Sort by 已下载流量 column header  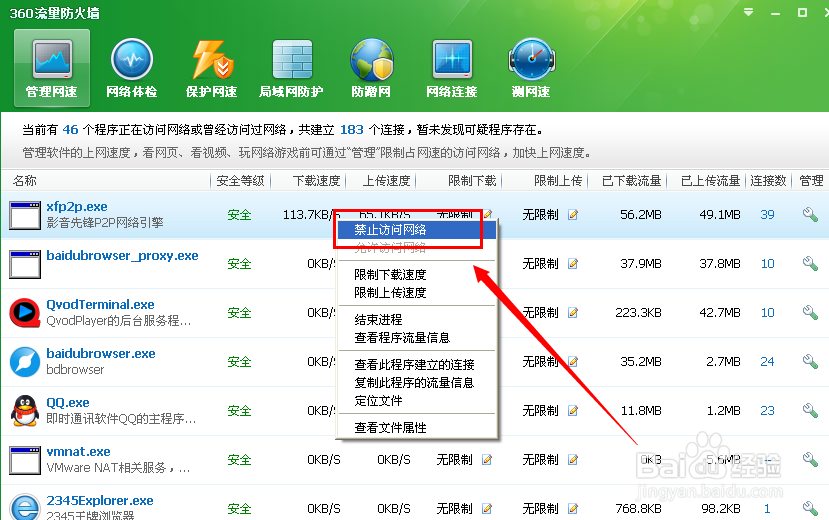[x=632, y=181]
